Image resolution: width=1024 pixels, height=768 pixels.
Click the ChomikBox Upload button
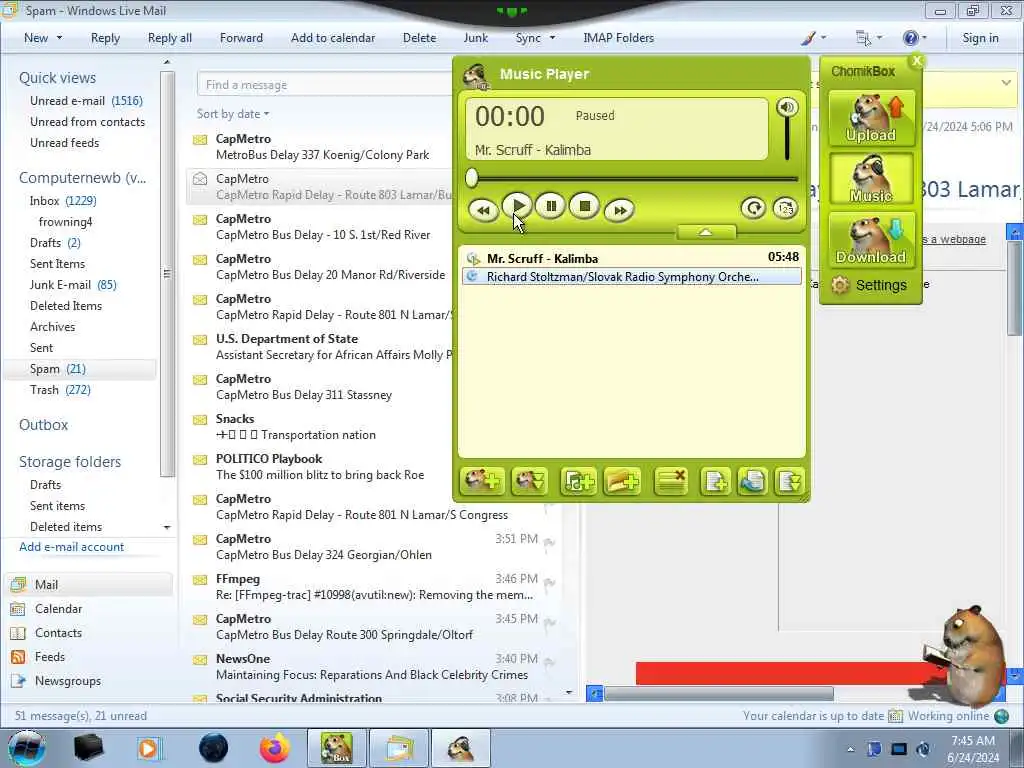(x=871, y=118)
